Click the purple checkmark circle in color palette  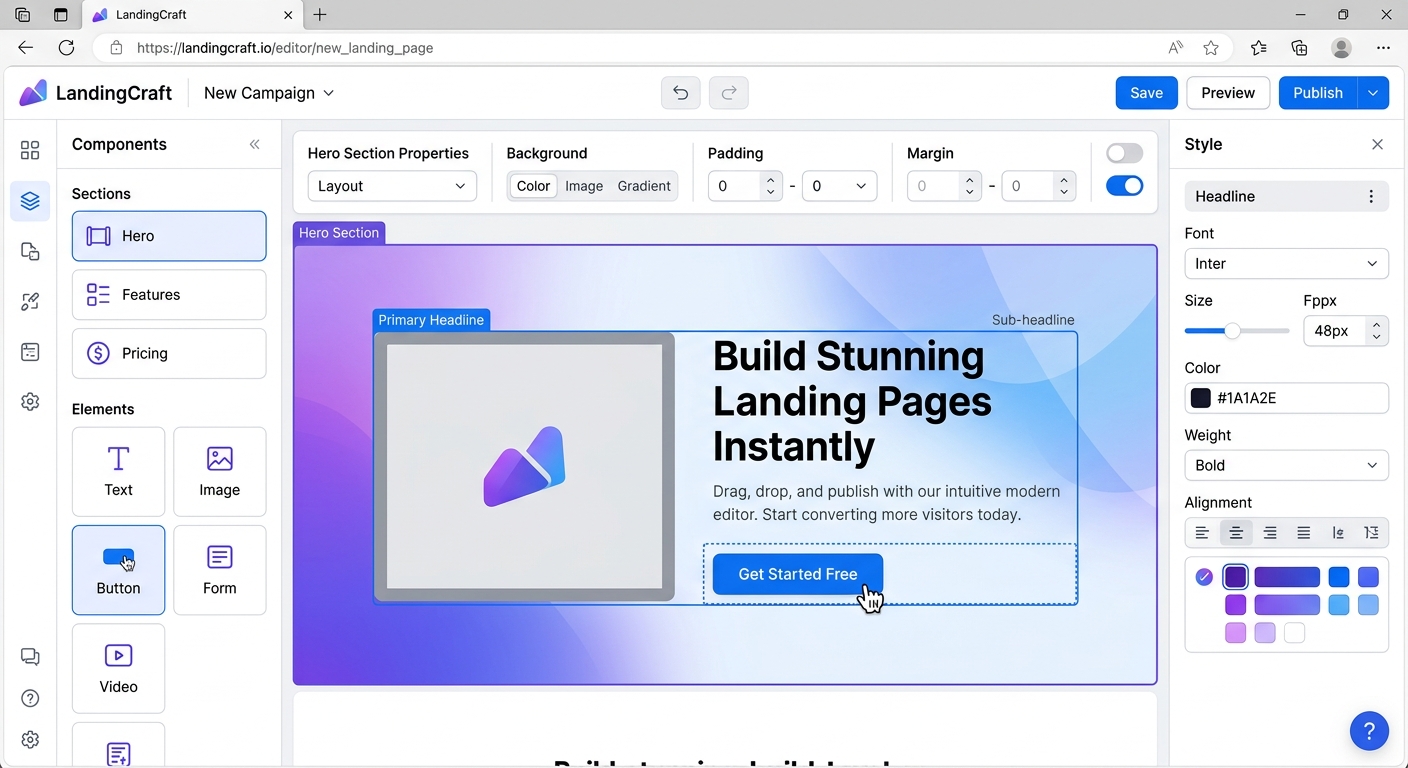point(1204,577)
